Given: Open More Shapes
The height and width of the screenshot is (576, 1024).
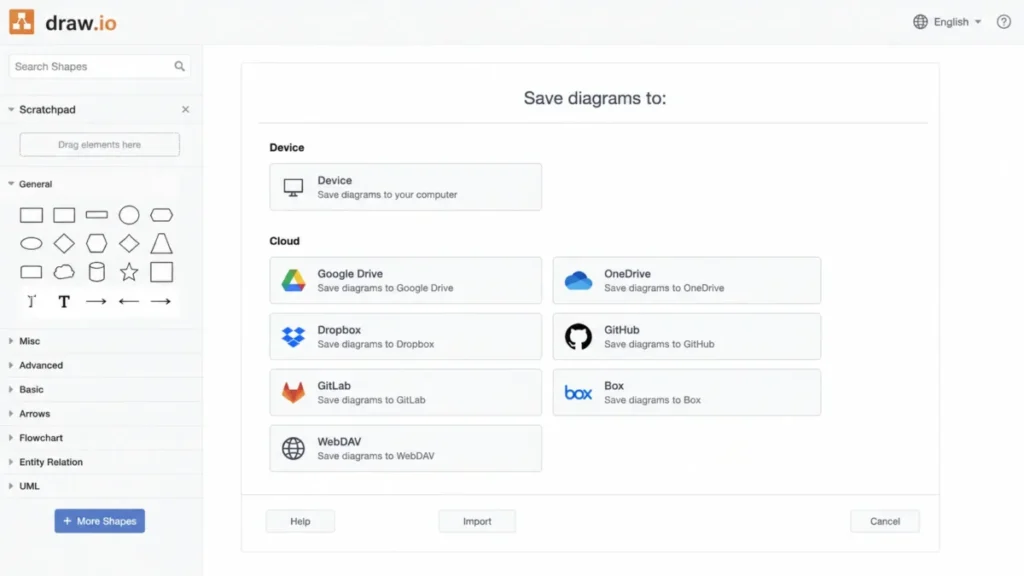Looking at the screenshot, I should point(100,521).
